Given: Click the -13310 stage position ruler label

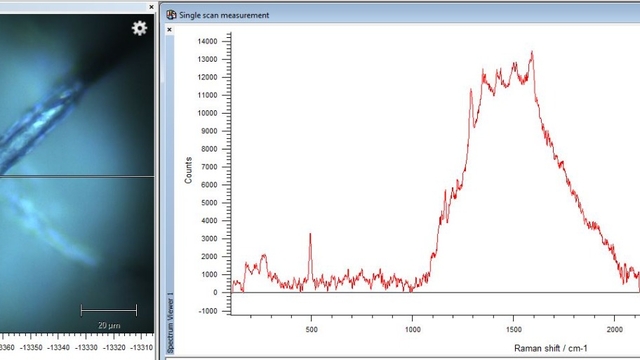Looking at the screenshot, I should point(141,348).
